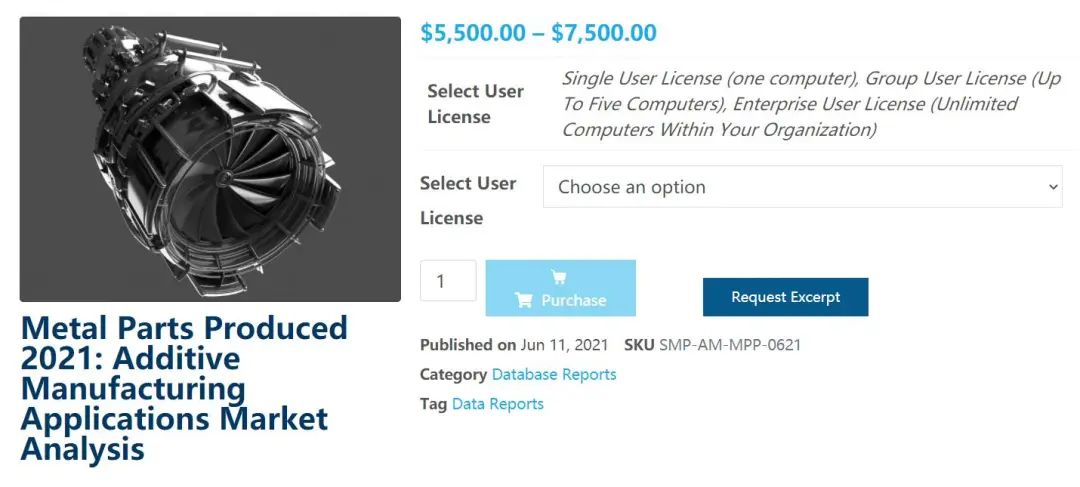Screen dimensions: 1080x487
Task: Click the jet engine product image
Action: (210, 159)
